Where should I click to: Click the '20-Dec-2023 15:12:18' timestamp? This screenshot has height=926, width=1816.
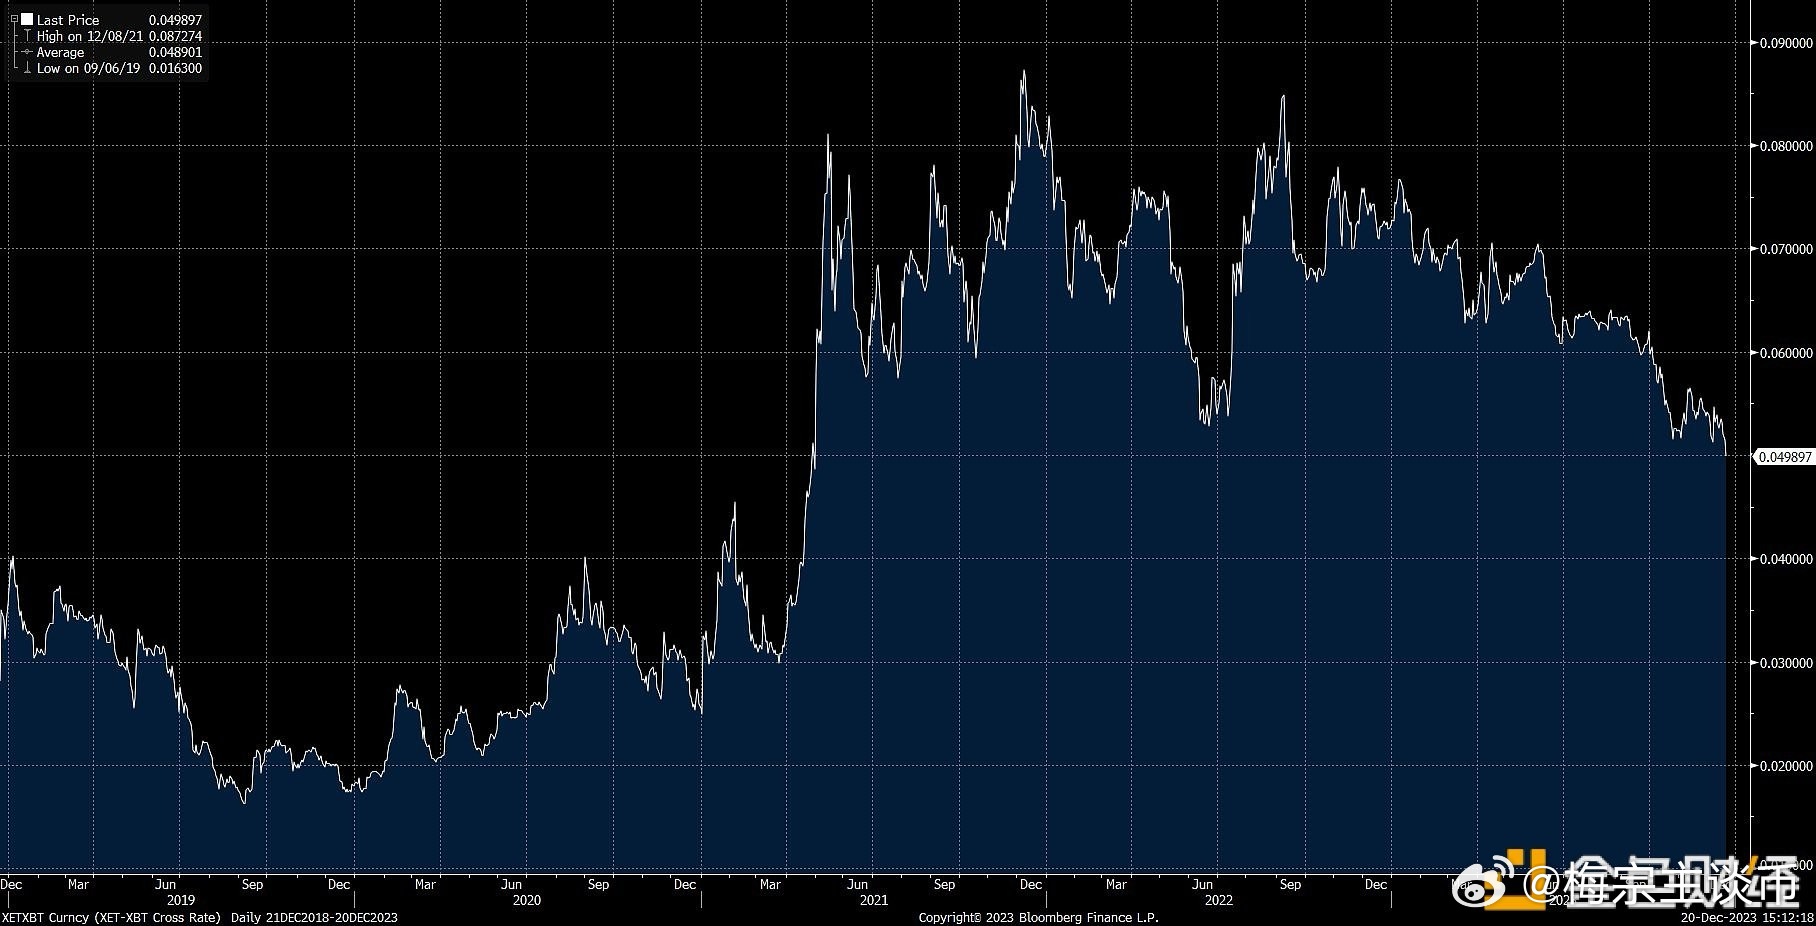click(x=1746, y=917)
